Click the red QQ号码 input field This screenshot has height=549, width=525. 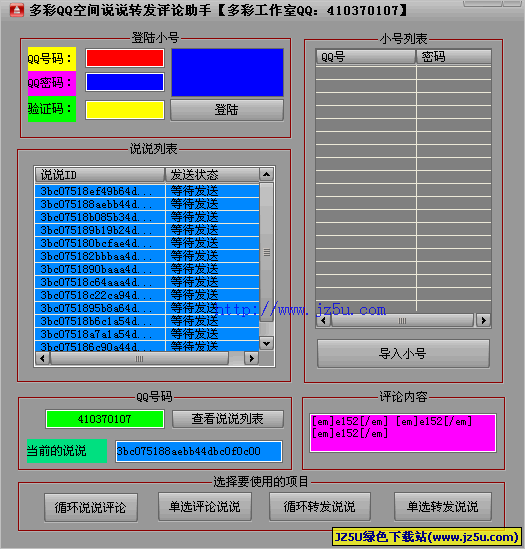pos(125,58)
